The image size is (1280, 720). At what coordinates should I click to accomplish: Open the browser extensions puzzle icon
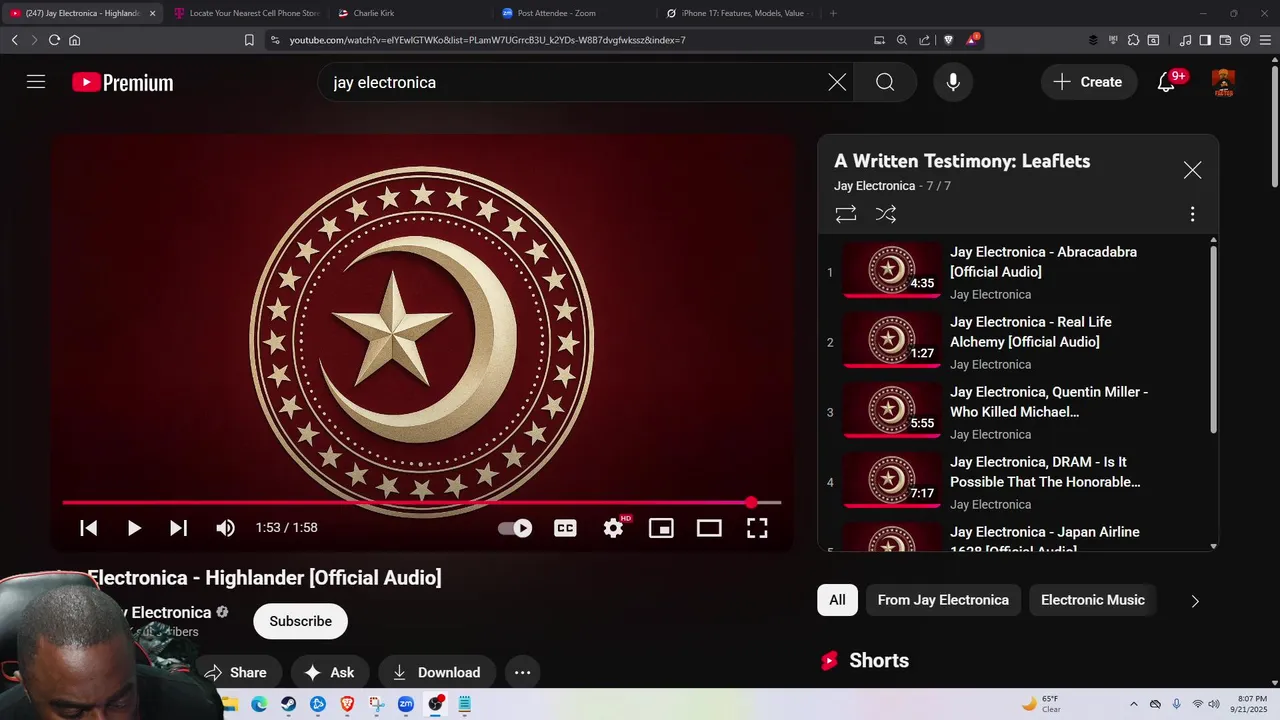(x=1133, y=40)
